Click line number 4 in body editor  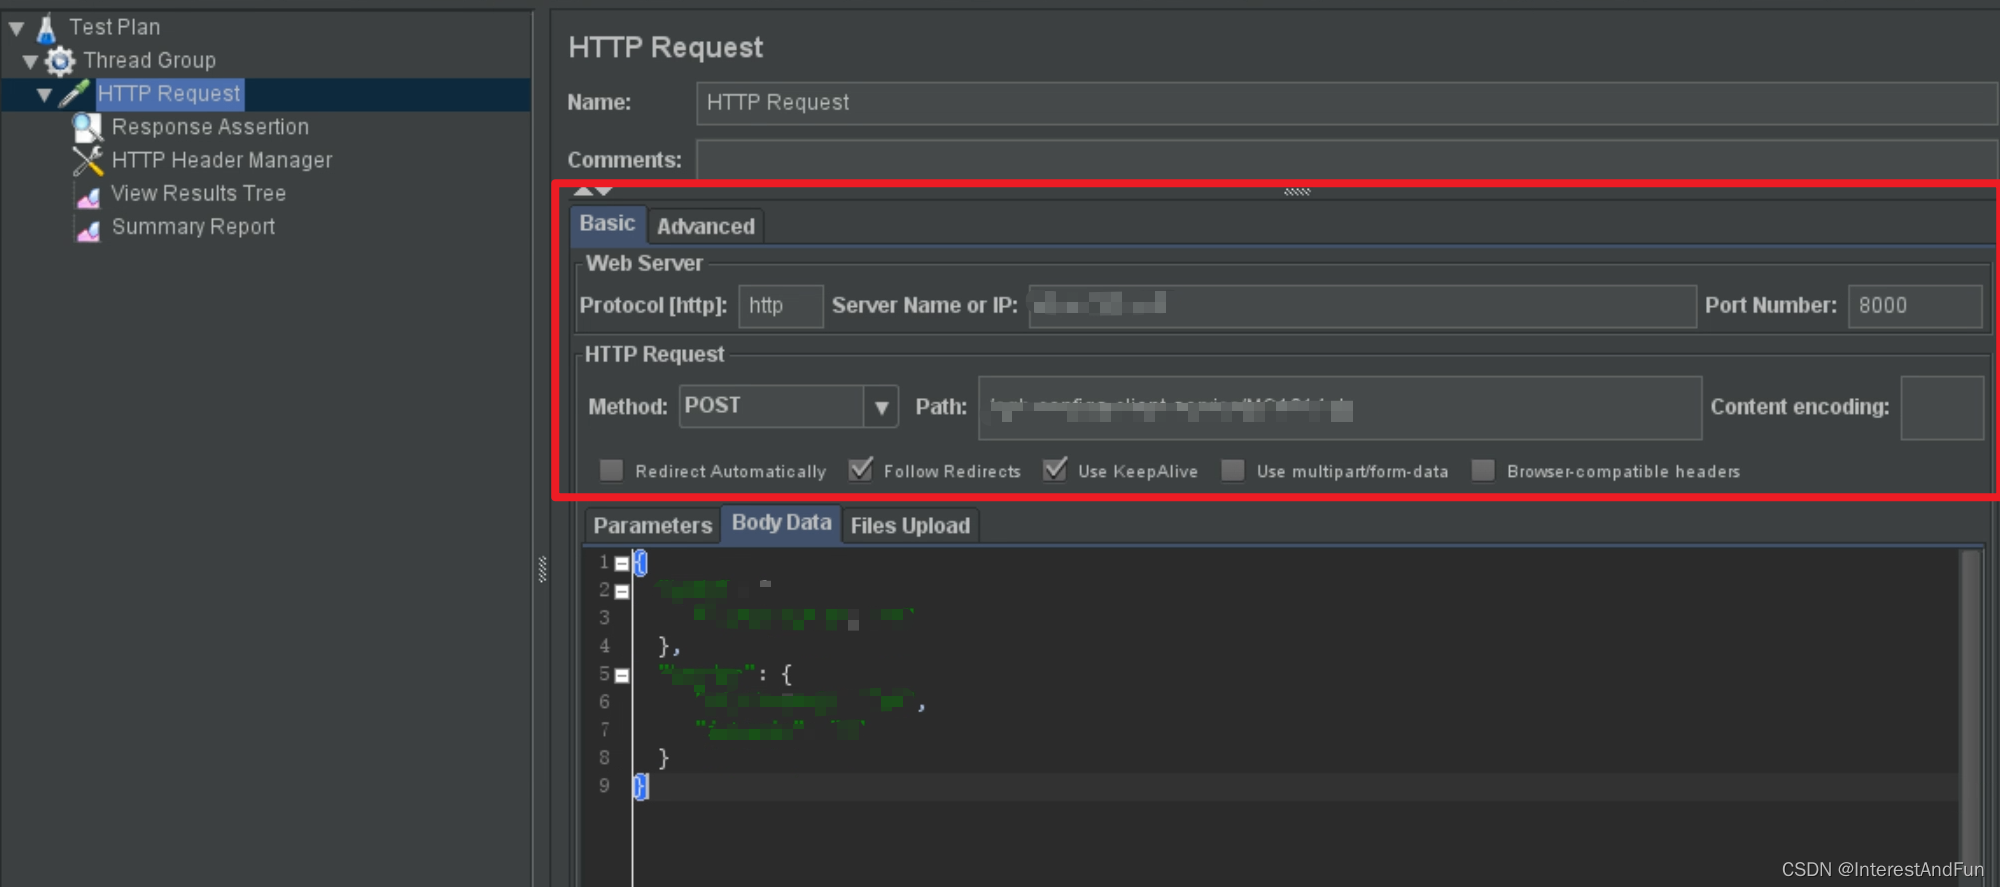604,647
